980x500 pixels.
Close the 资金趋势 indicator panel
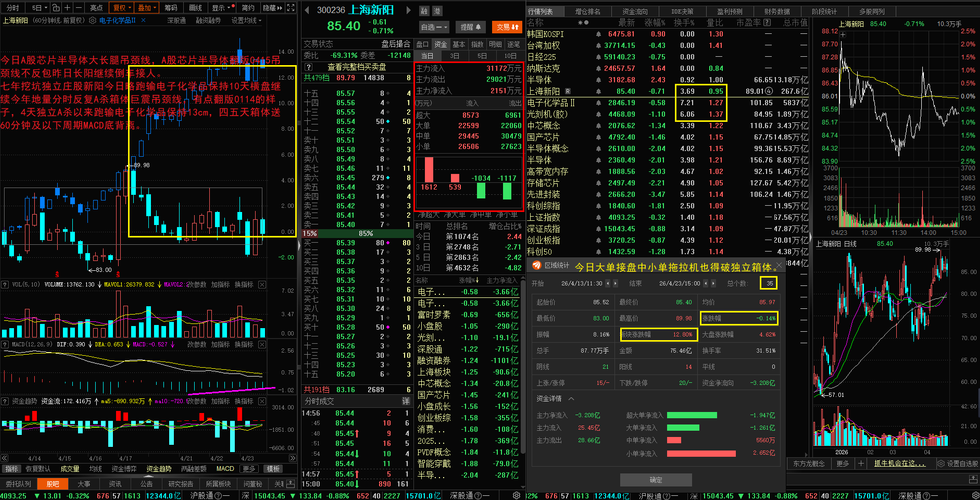tap(262, 401)
